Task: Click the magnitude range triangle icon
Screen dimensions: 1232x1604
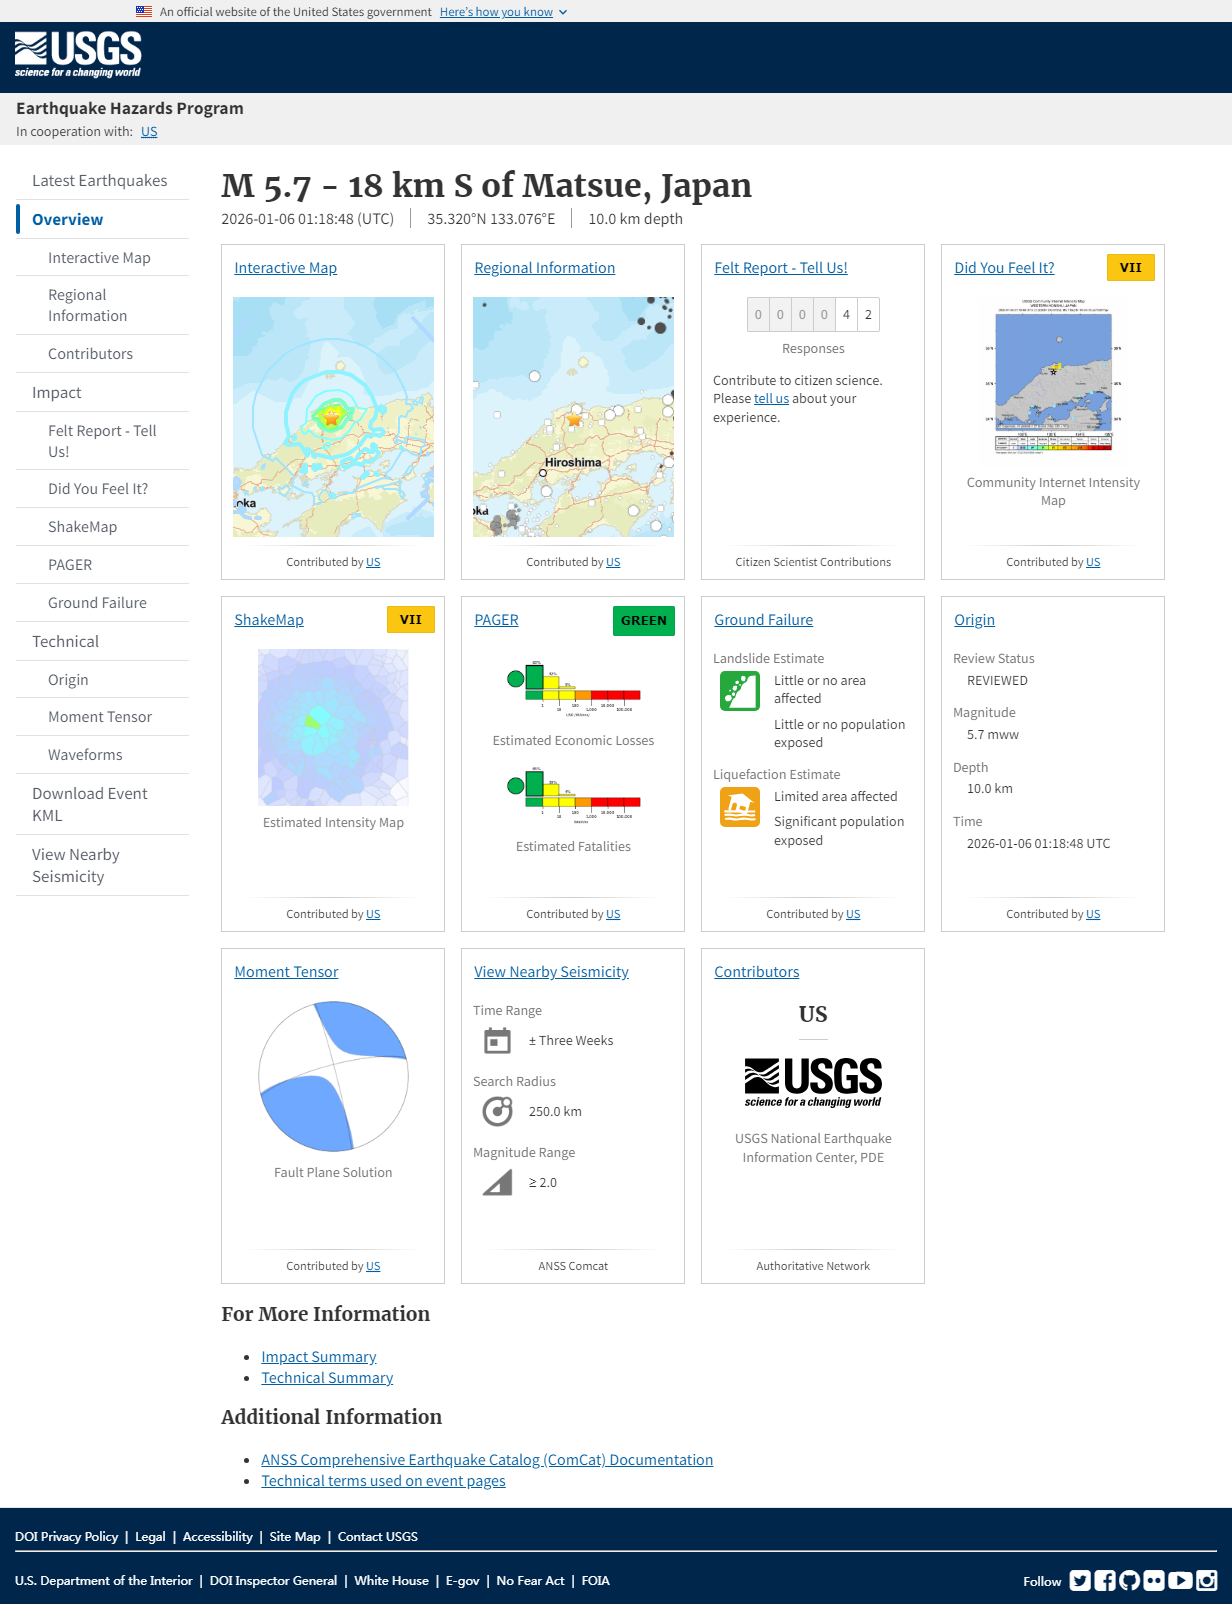Action: 497,1183
